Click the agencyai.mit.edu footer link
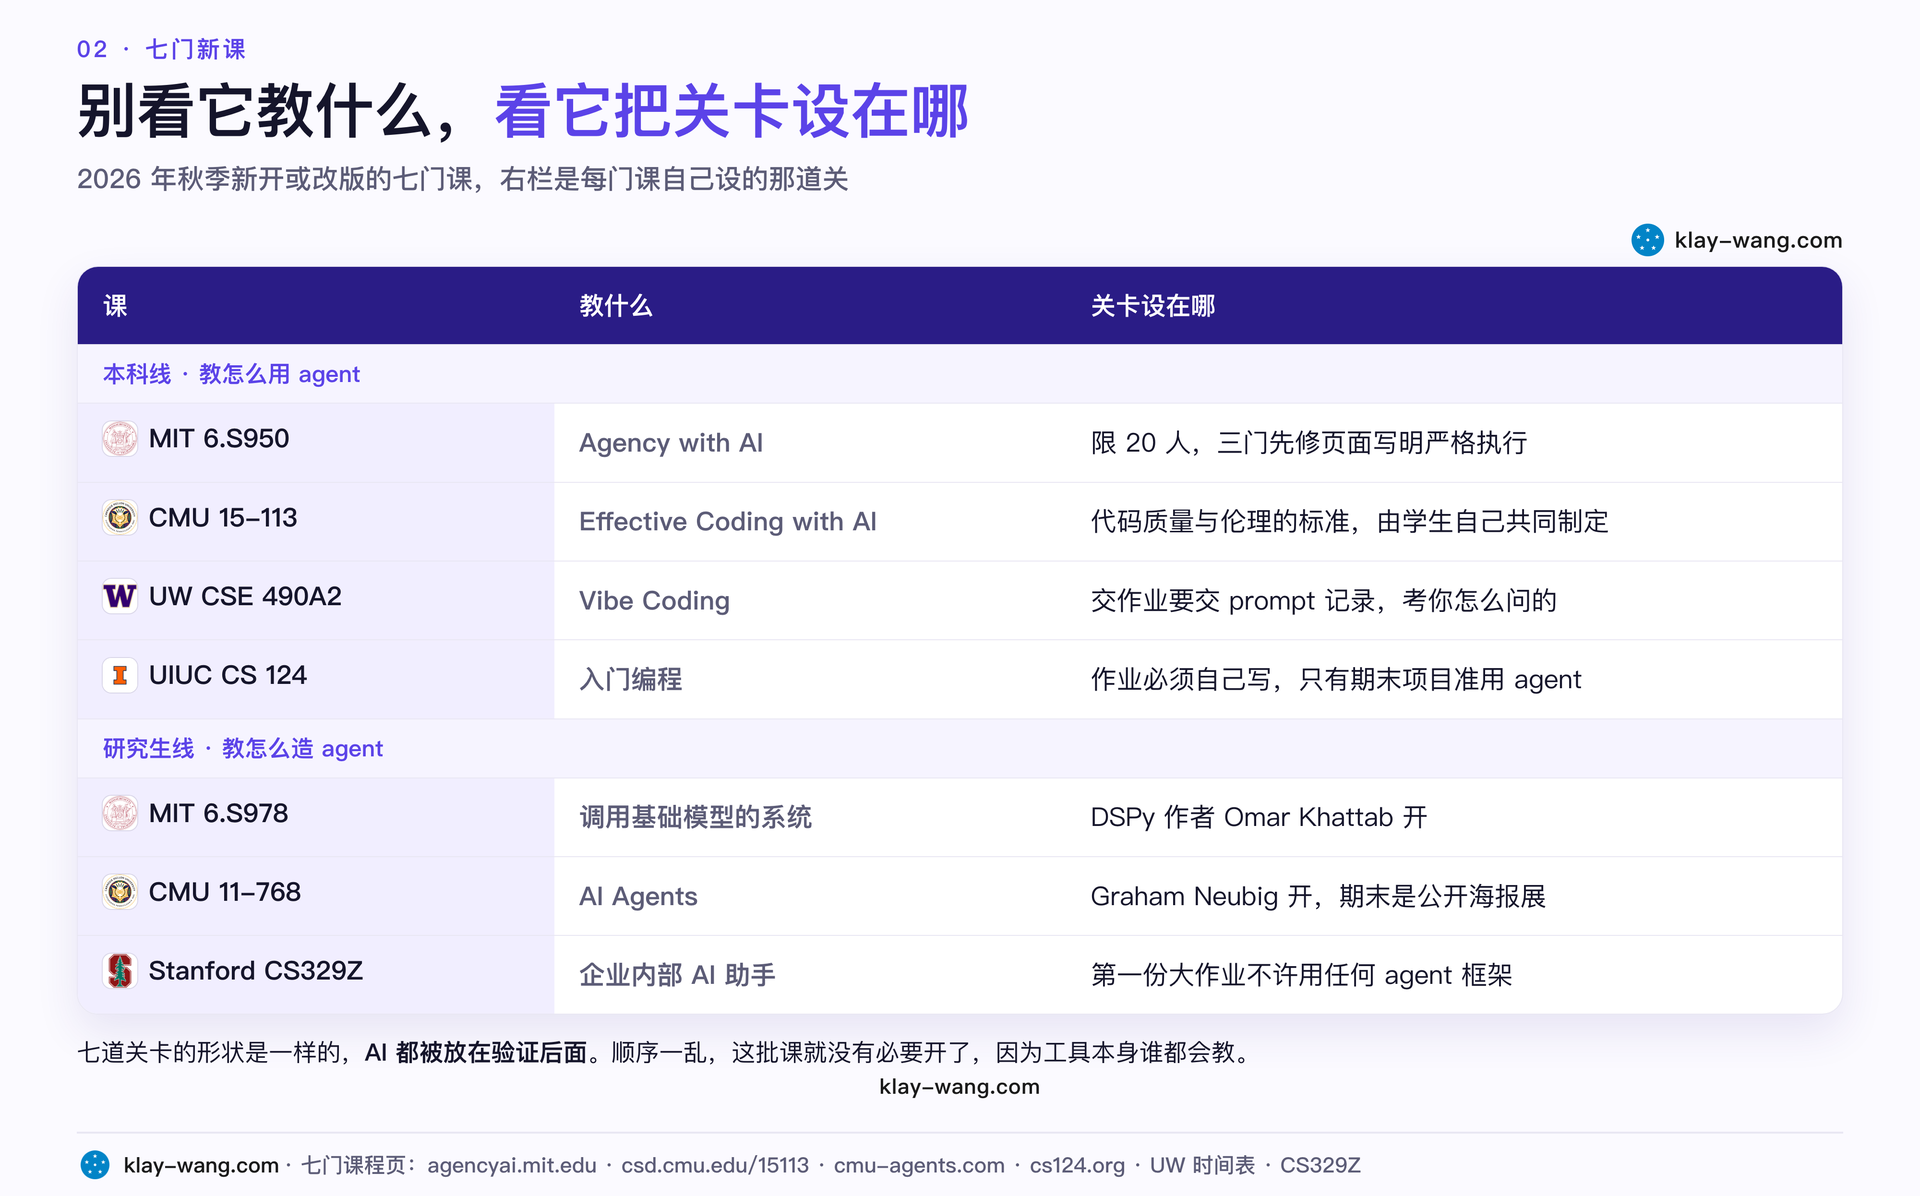The width and height of the screenshot is (1920, 1196). point(512,1165)
